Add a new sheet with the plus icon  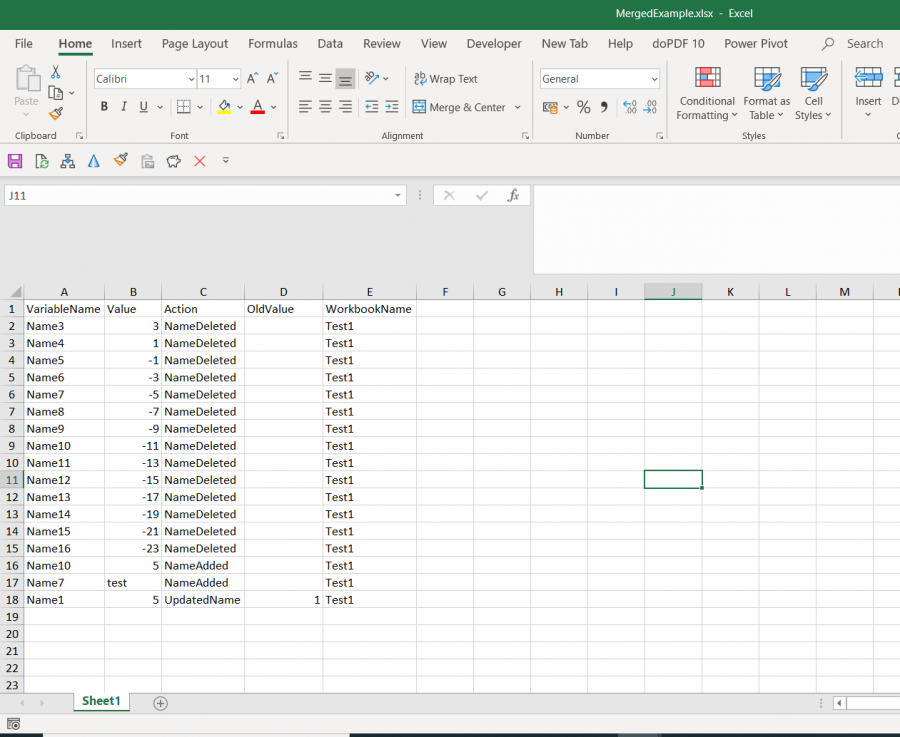coord(161,703)
